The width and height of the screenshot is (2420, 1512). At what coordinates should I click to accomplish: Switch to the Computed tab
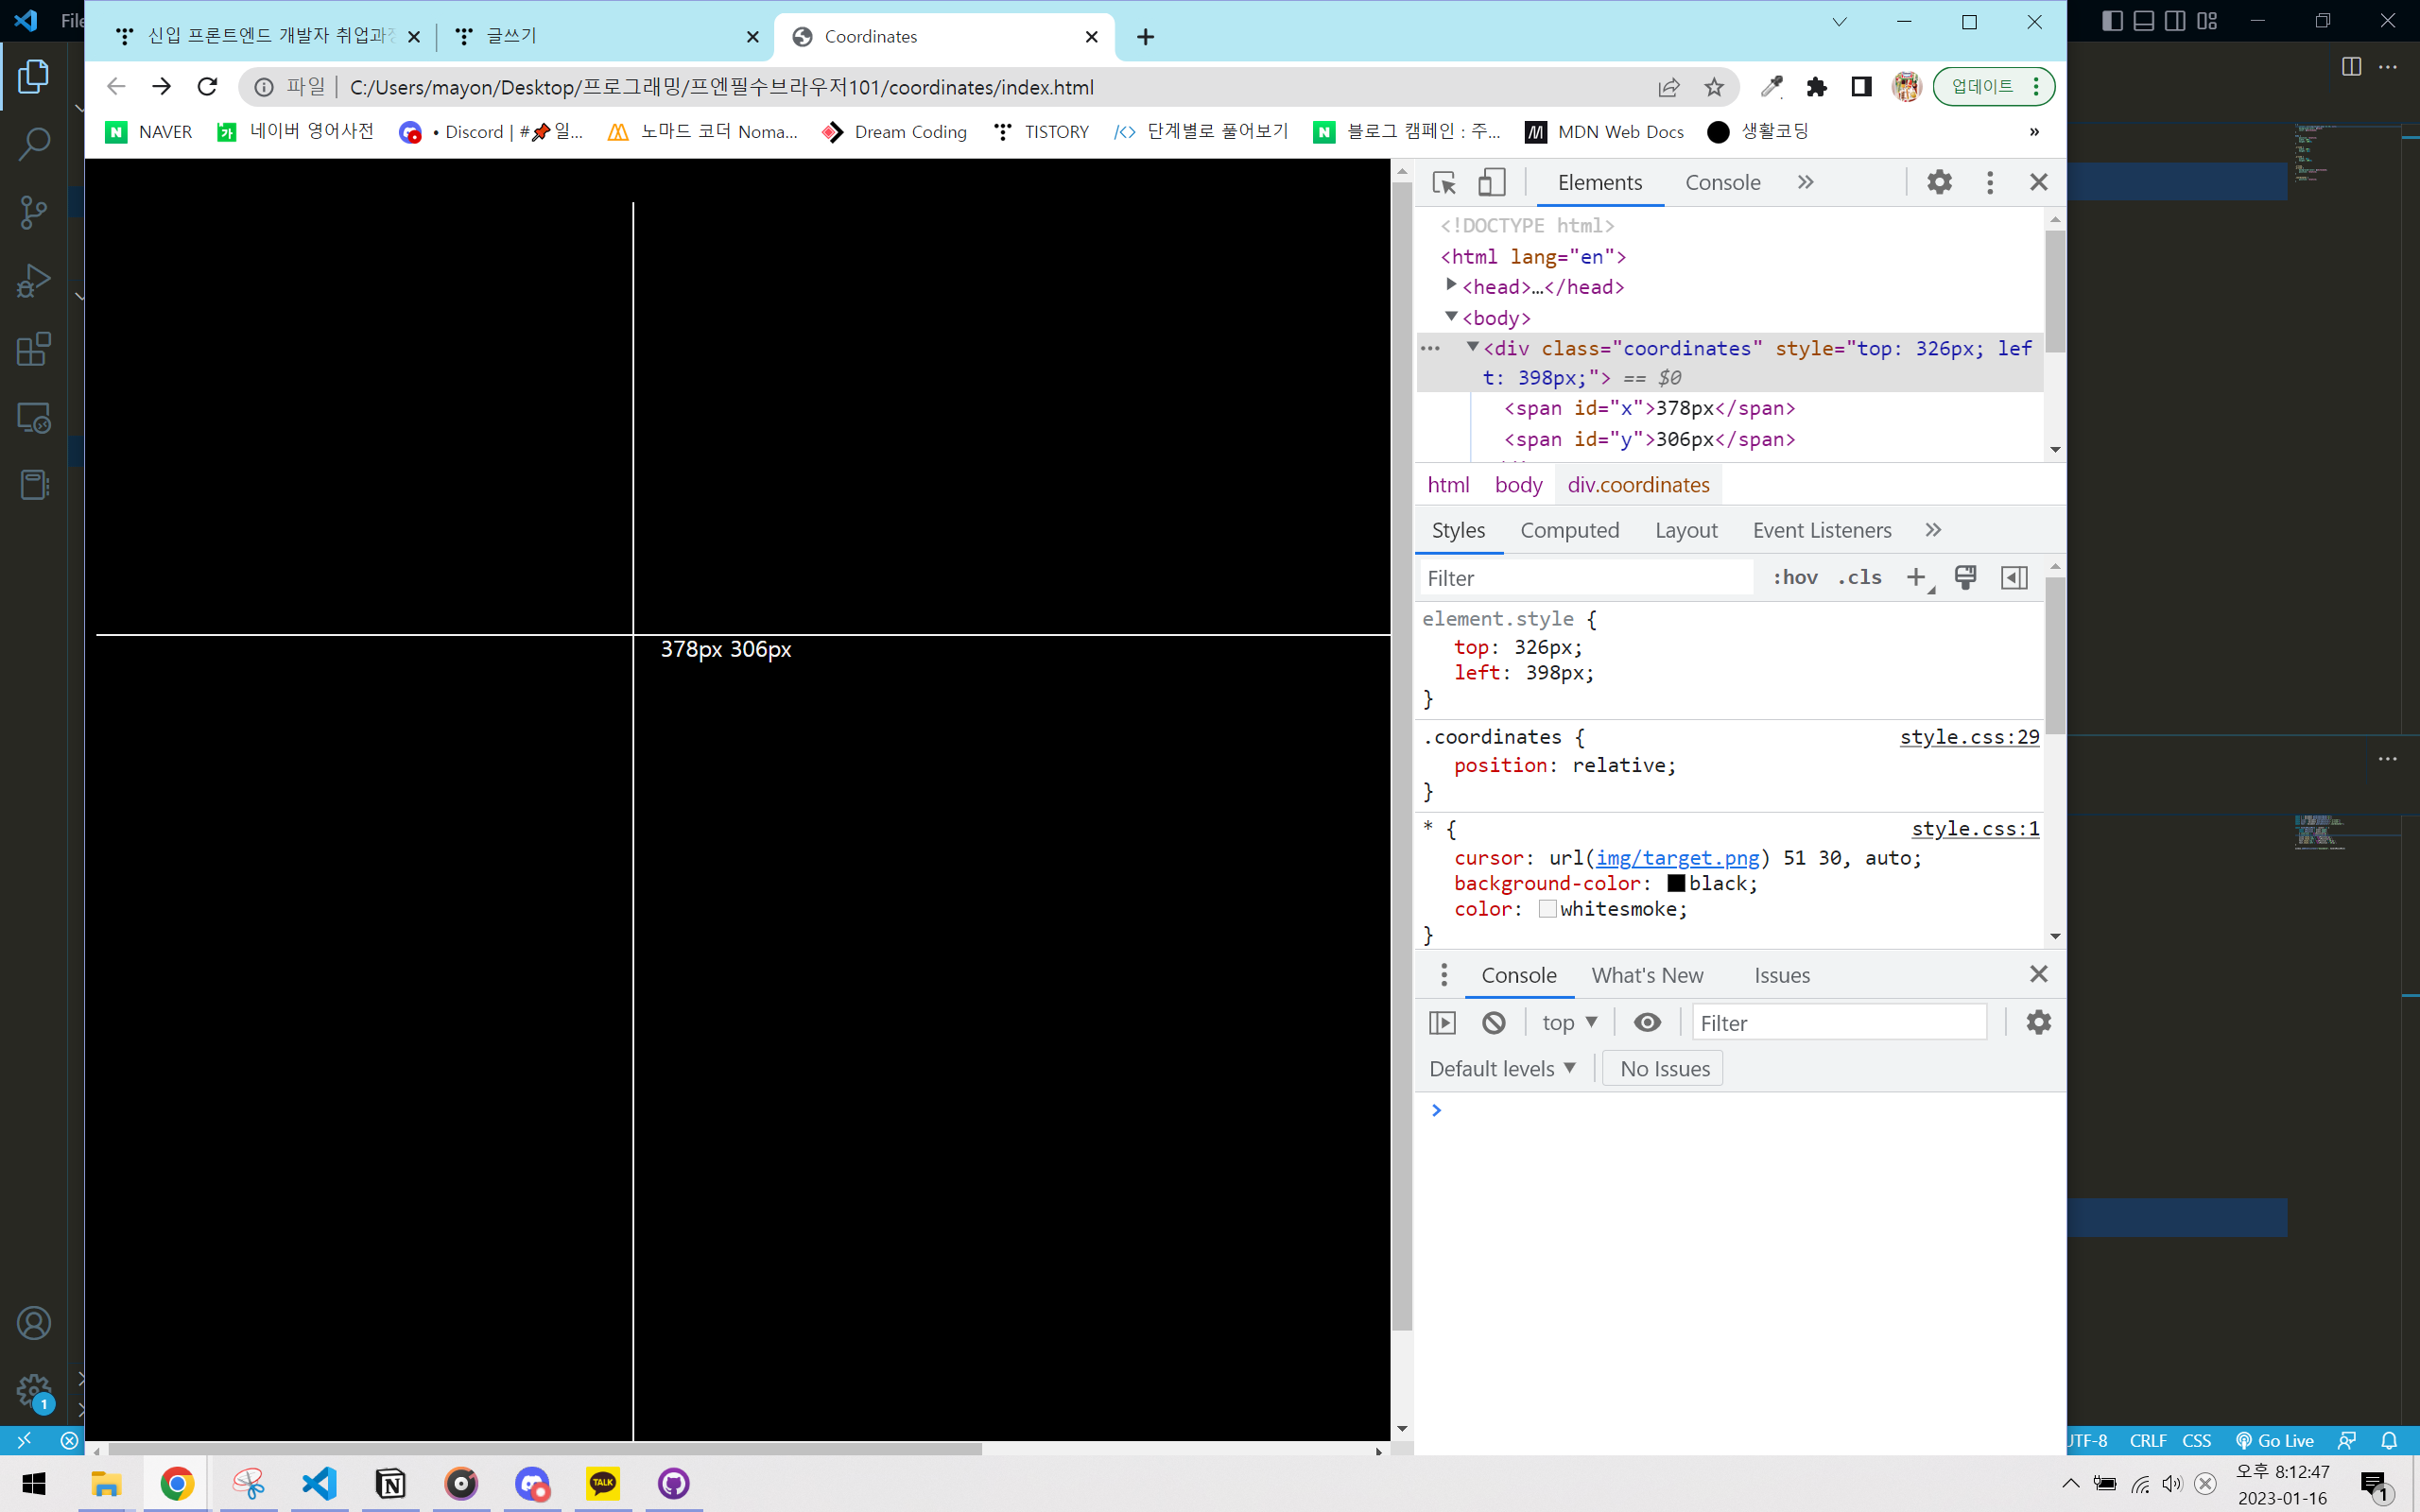click(x=1569, y=530)
